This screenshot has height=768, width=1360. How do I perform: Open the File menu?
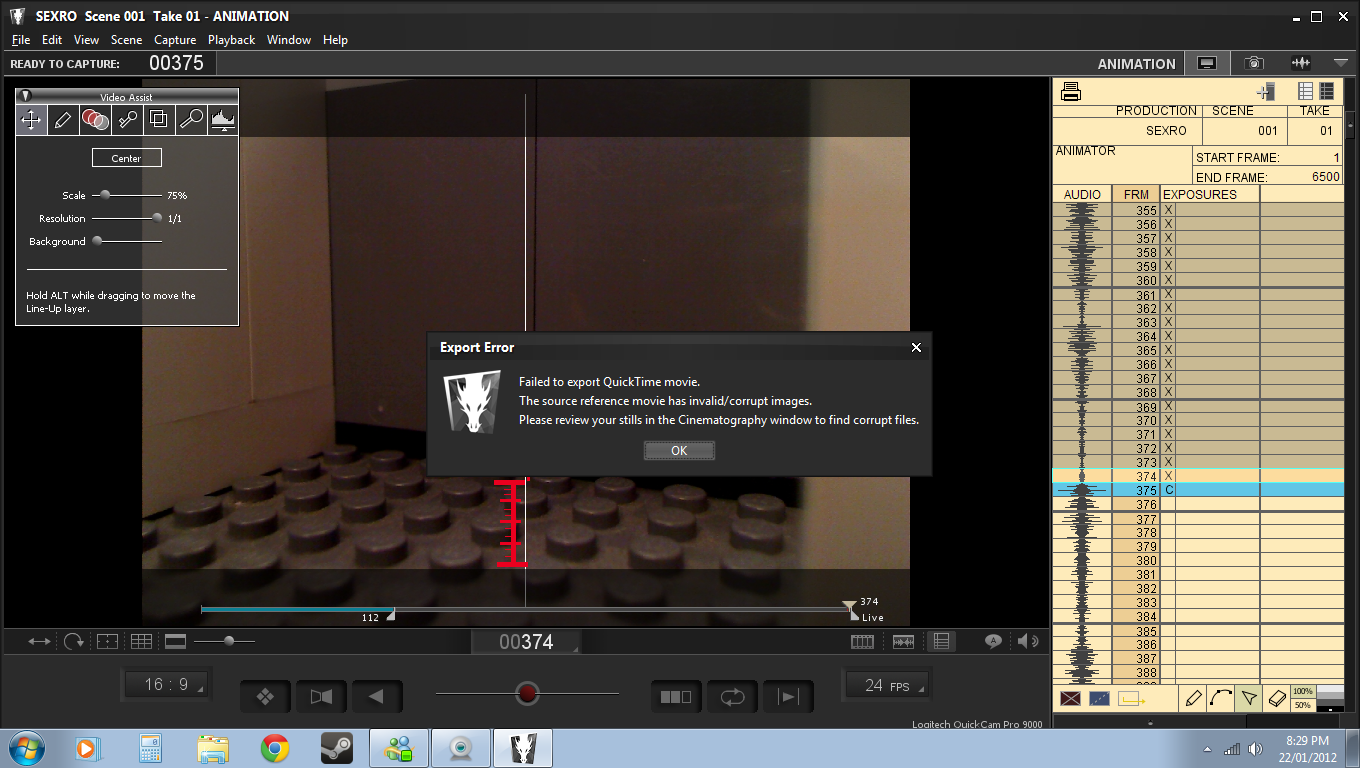[21, 40]
